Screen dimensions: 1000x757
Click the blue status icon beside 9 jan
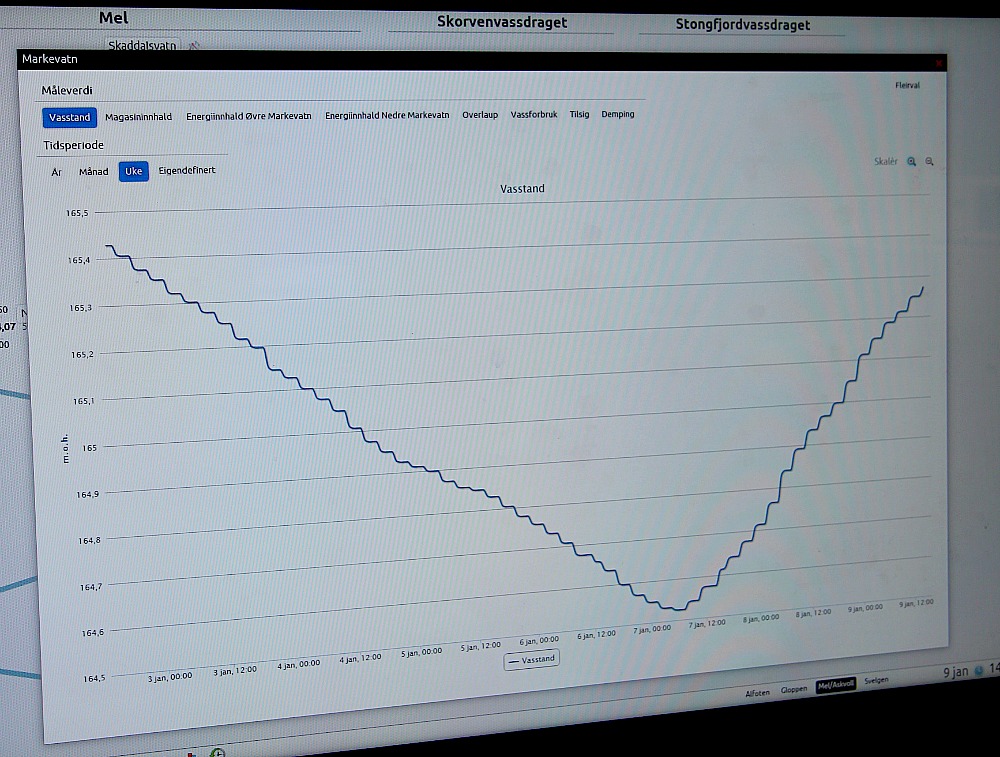coord(979,671)
